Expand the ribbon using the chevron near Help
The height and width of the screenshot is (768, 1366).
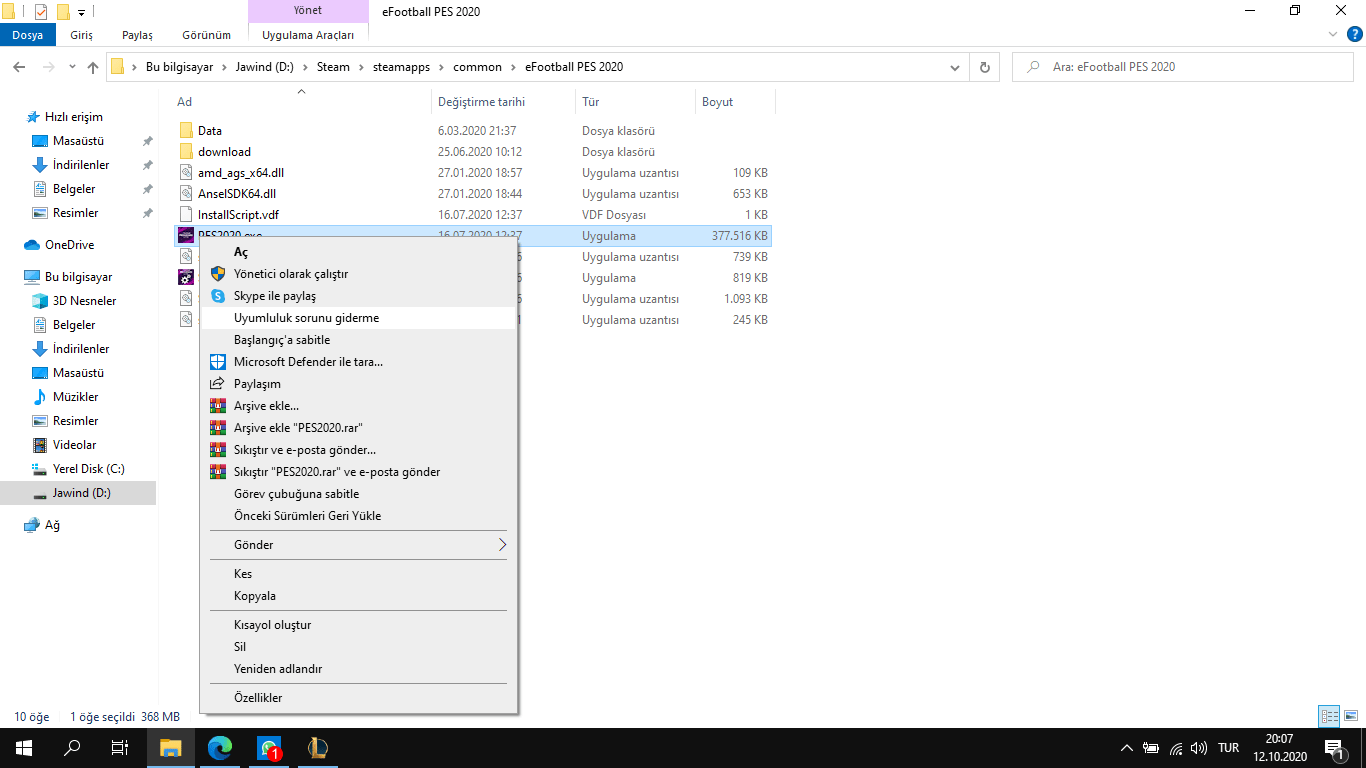(x=1331, y=34)
